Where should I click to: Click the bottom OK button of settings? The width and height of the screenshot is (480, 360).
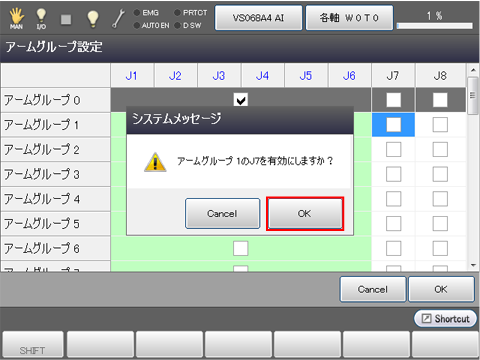click(x=441, y=289)
